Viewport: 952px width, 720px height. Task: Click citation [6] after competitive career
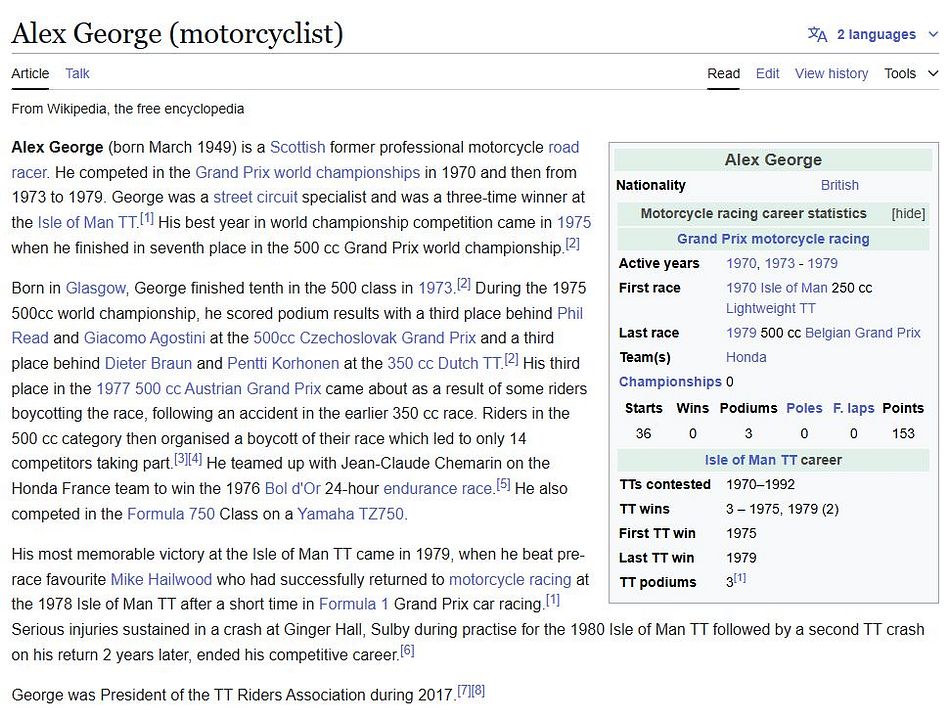pos(407,651)
